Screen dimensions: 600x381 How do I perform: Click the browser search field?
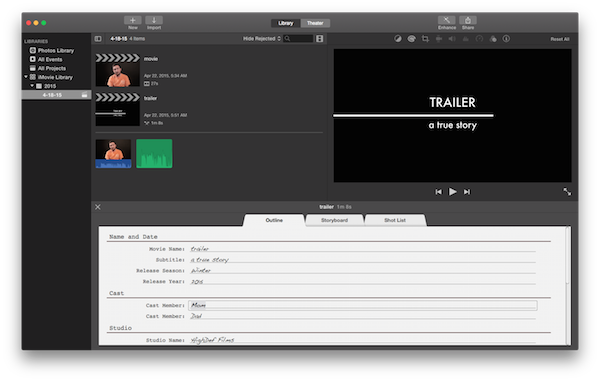click(x=298, y=39)
